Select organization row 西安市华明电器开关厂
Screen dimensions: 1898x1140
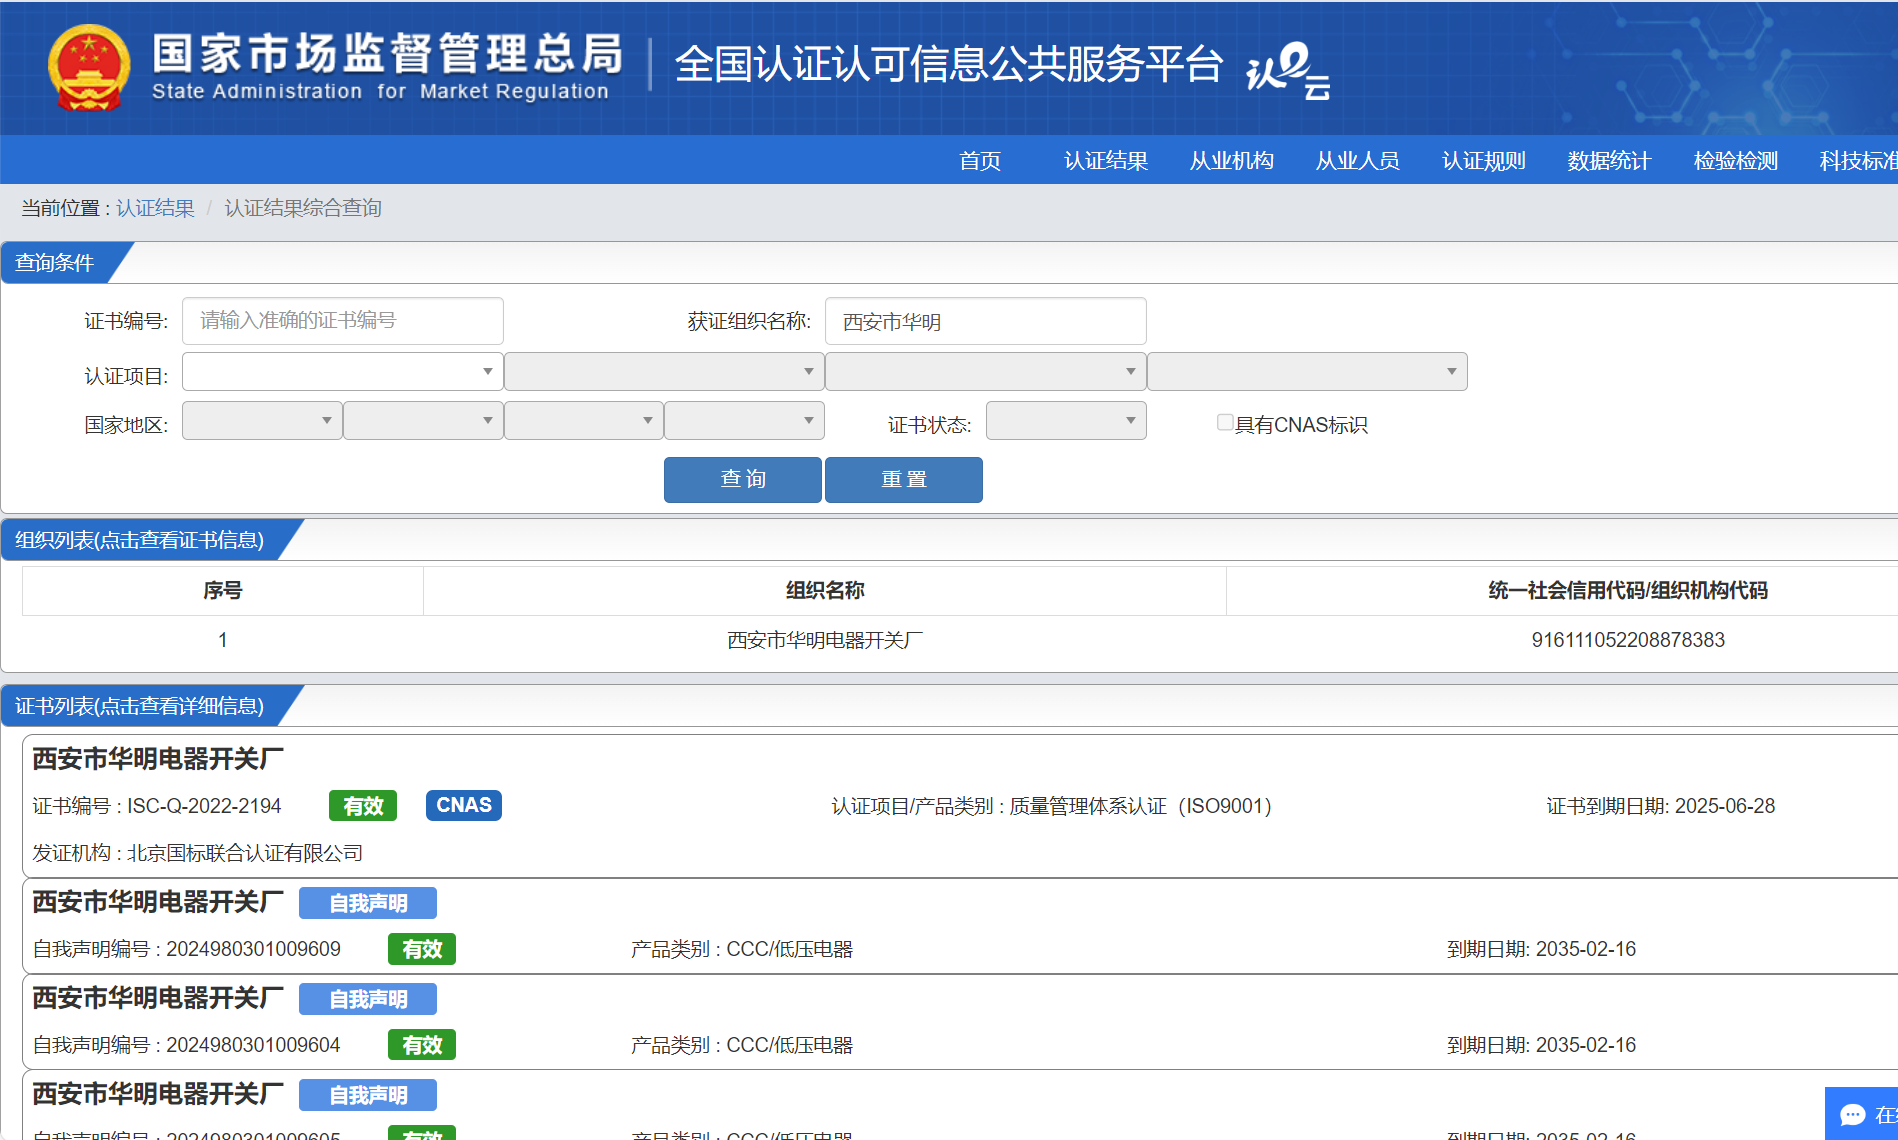pos(825,640)
